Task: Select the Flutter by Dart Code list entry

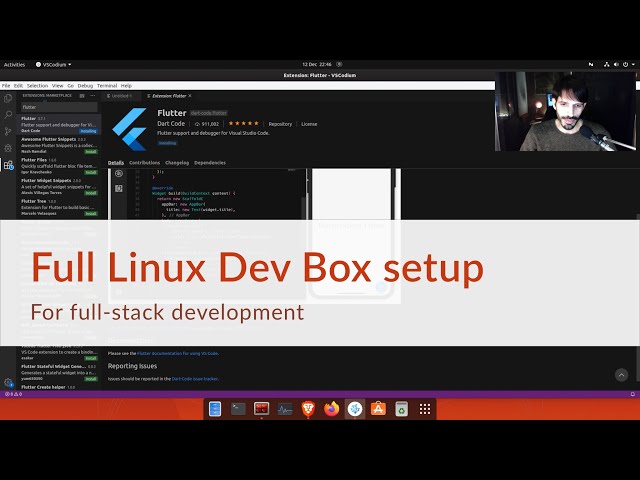Action: point(59,124)
